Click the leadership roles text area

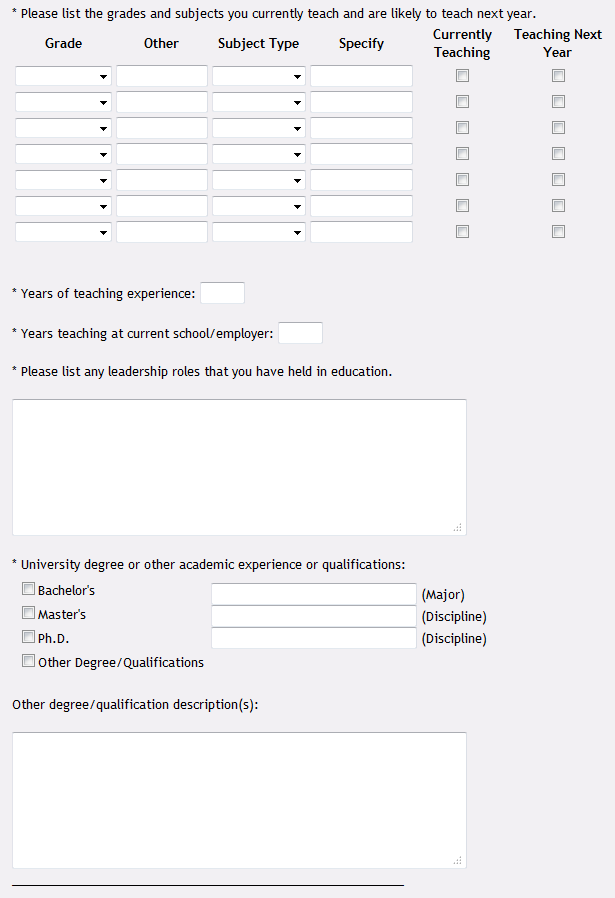click(x=239, y=467)
